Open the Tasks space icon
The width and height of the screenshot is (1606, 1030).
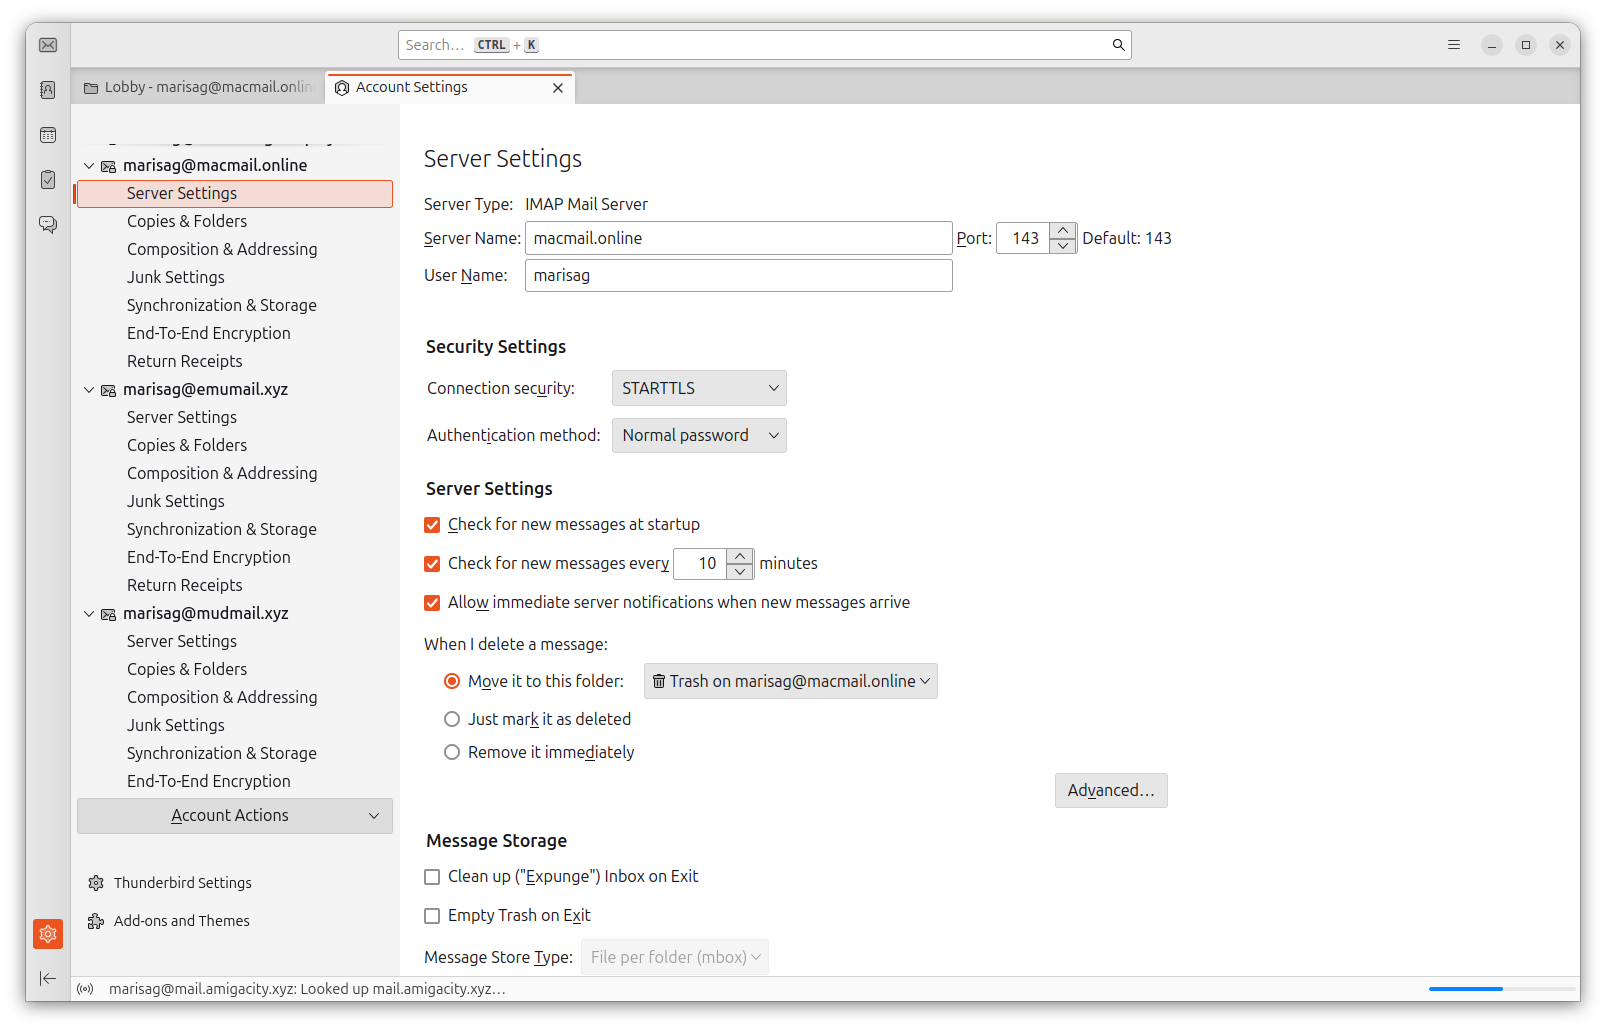point(48,180)
